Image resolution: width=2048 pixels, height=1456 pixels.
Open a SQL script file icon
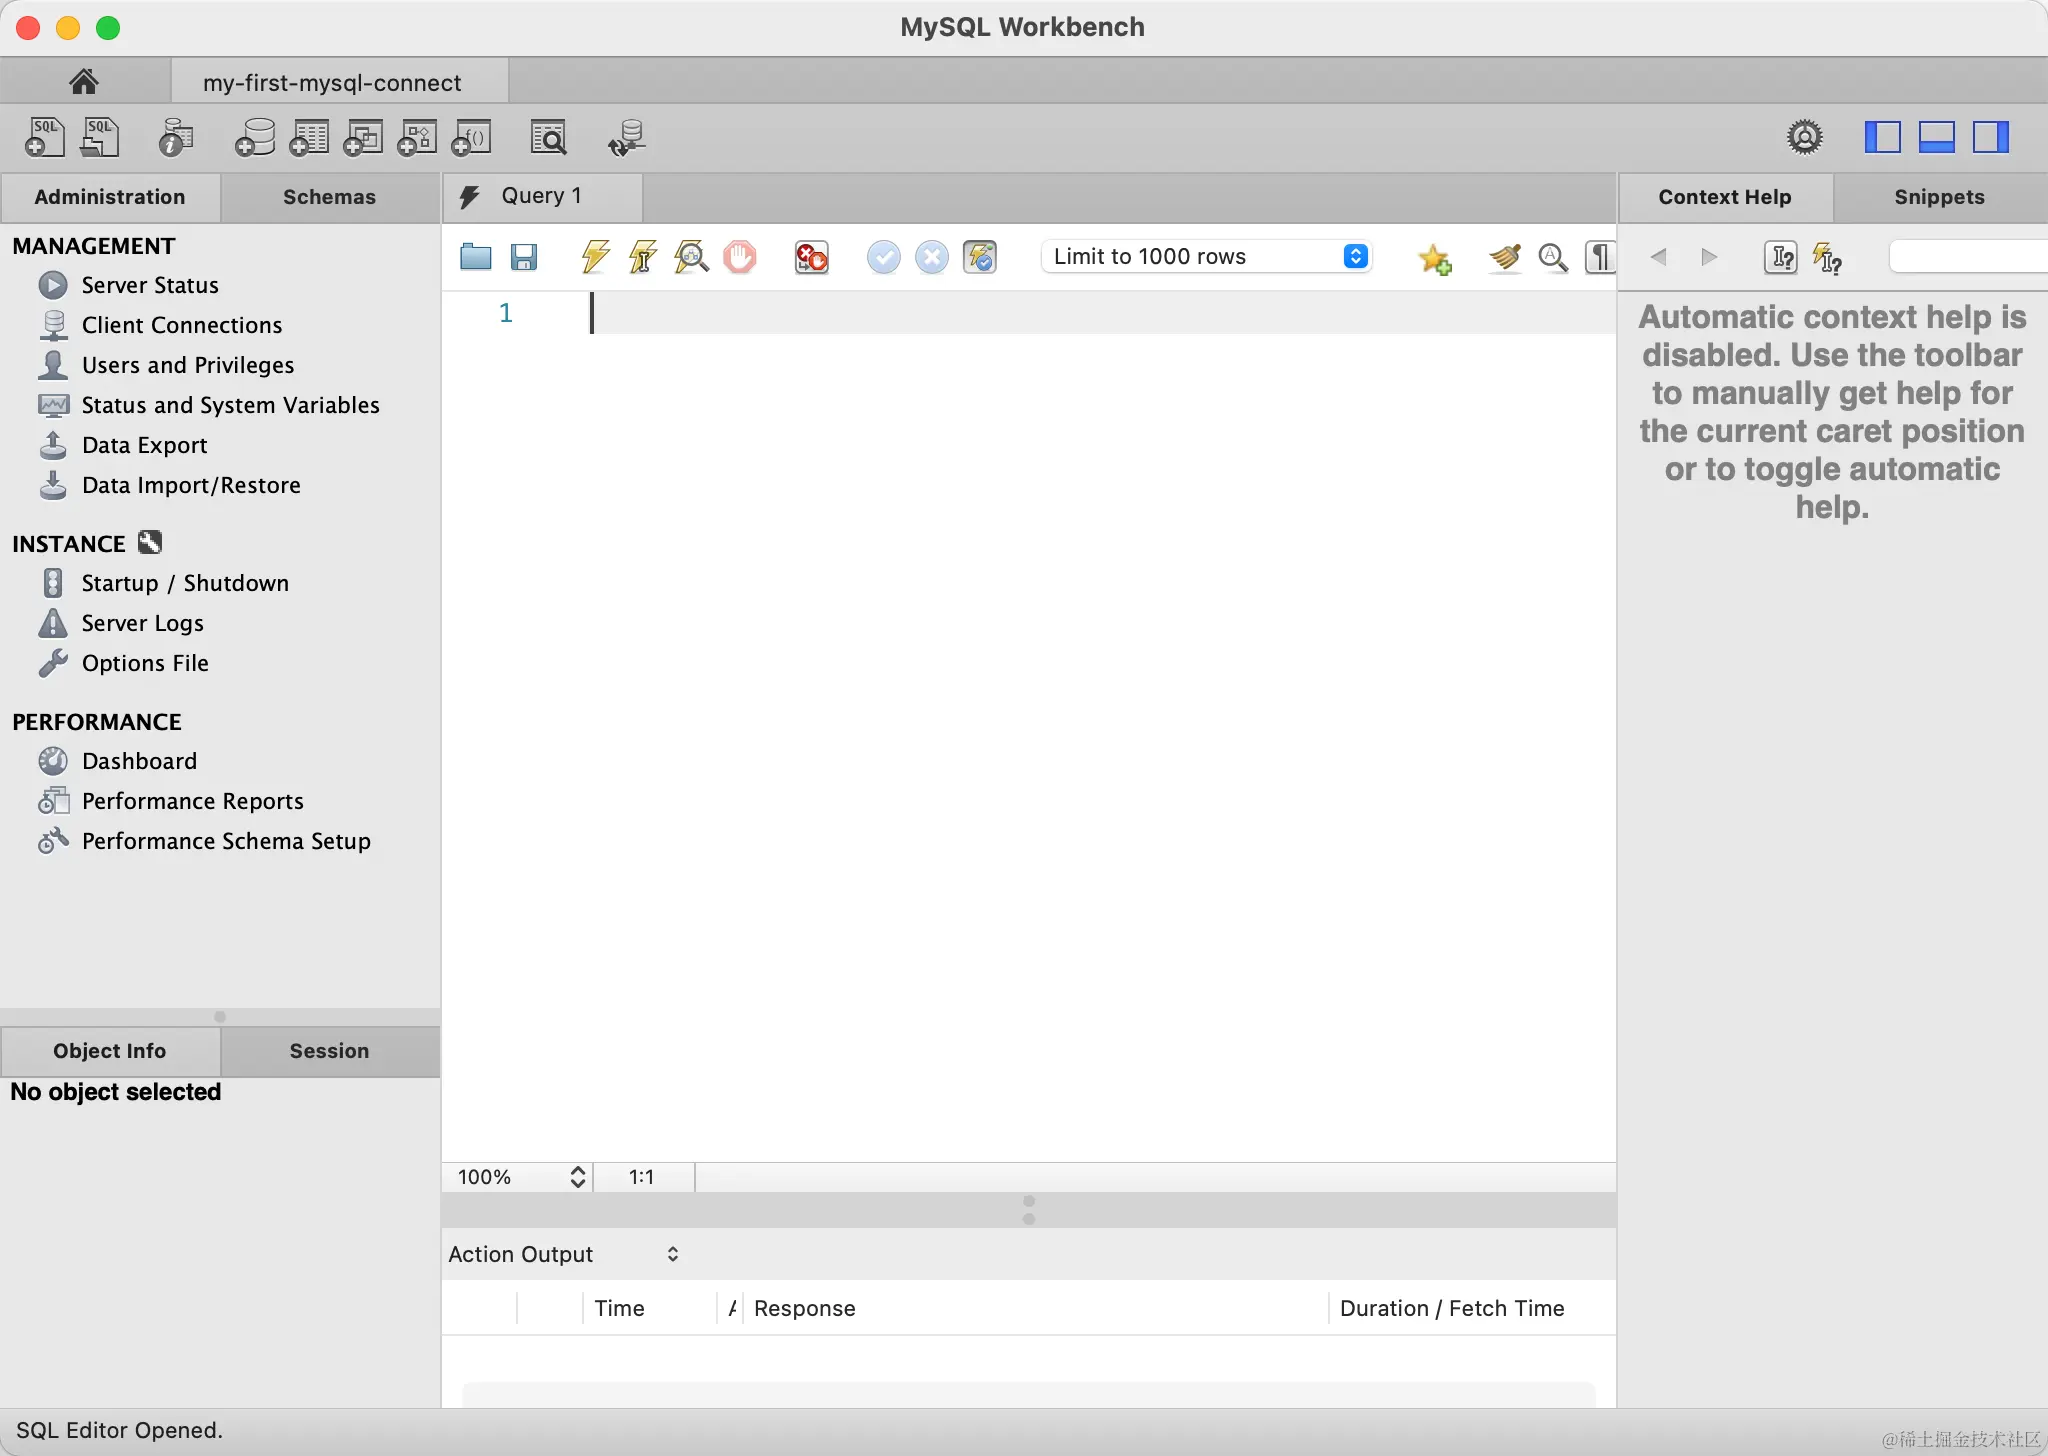point(99,137)
